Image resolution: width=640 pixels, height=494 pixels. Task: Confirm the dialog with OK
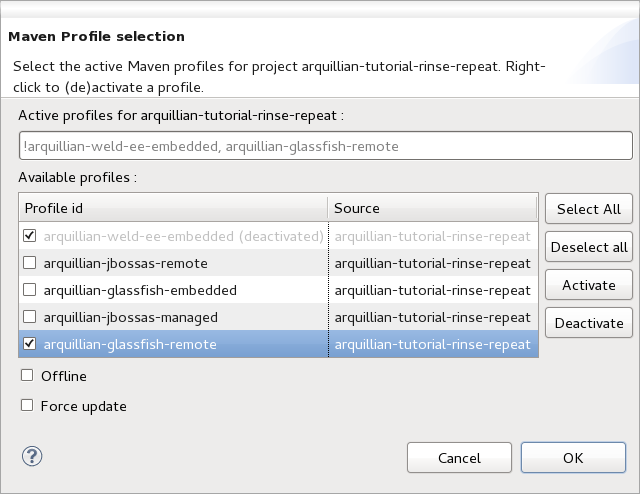tap(572, 458)
